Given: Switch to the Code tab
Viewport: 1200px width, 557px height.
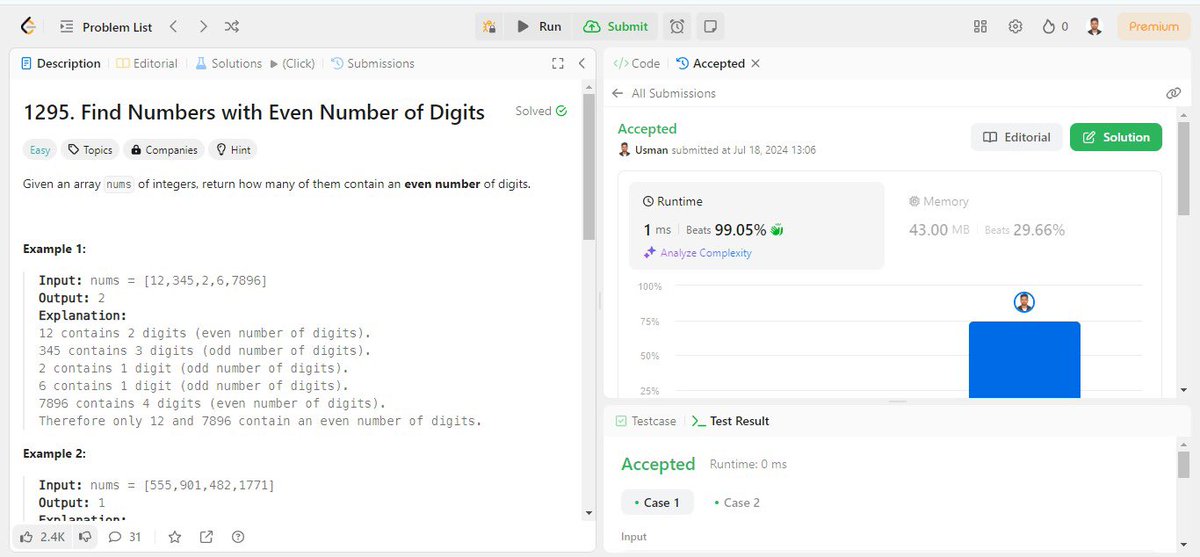Looking at the screenshot, I should point(636,63).
